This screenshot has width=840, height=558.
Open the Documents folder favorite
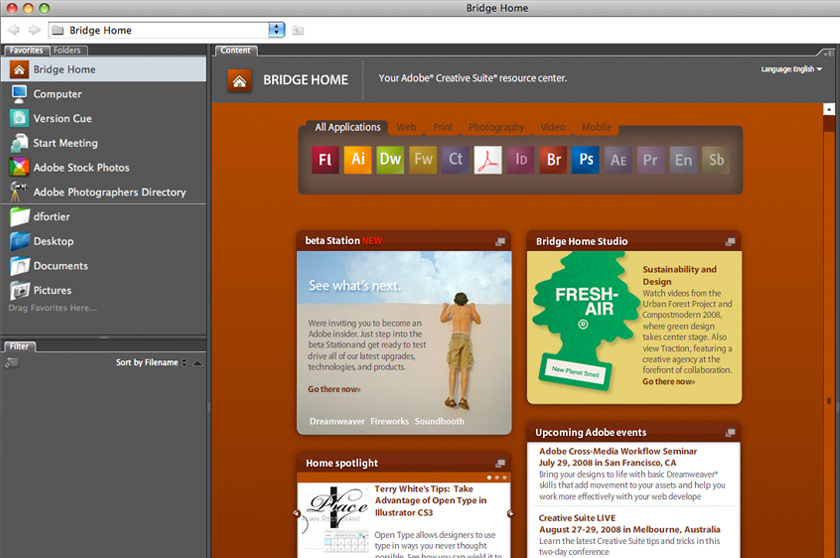[x=103, y=266]
